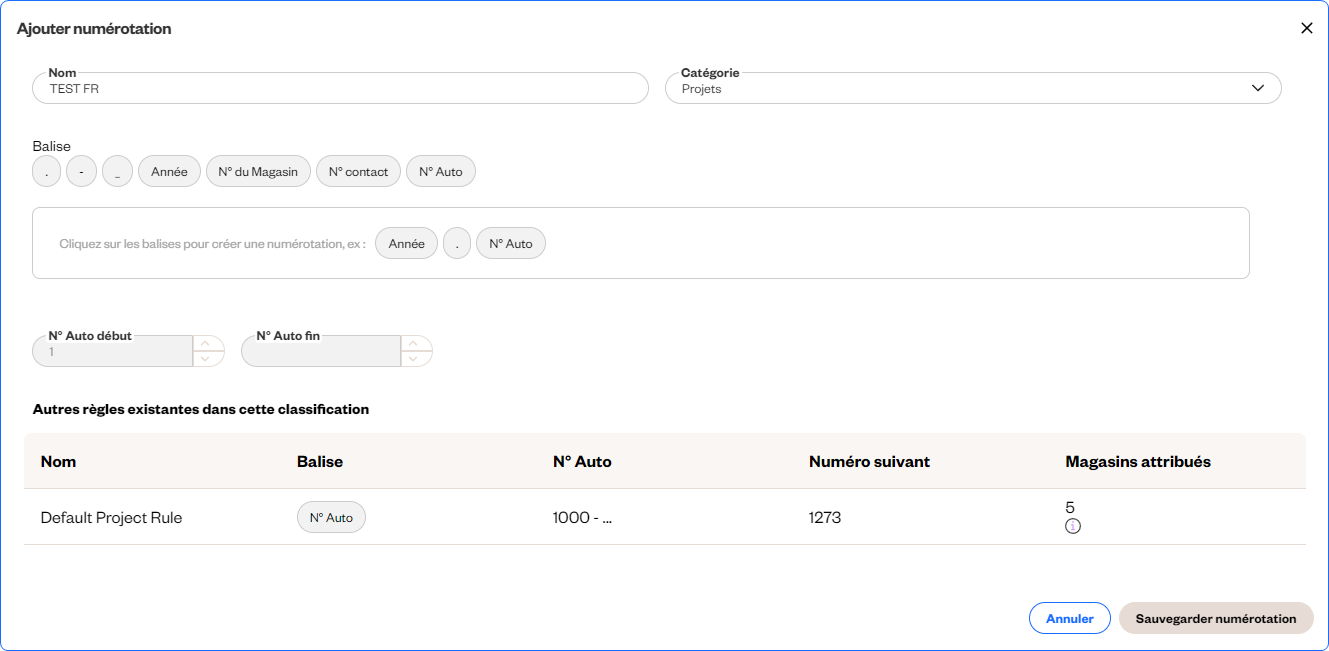Decrement the N° Auto début value
Viewport: 1329px width, 651px height.
208,359
